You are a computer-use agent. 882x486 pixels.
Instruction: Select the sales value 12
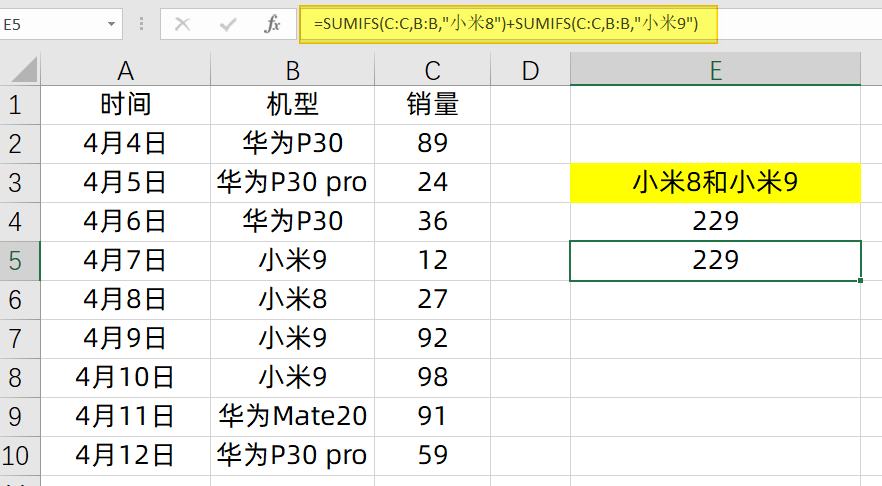point(432,260)
